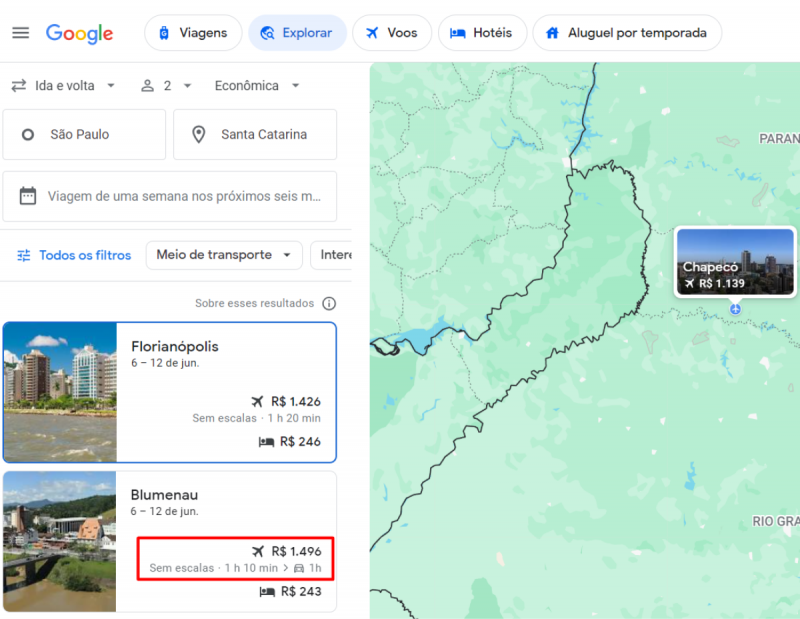800x619 pixels.
Task: Open the main navigation menu
Action: (20, 33)
